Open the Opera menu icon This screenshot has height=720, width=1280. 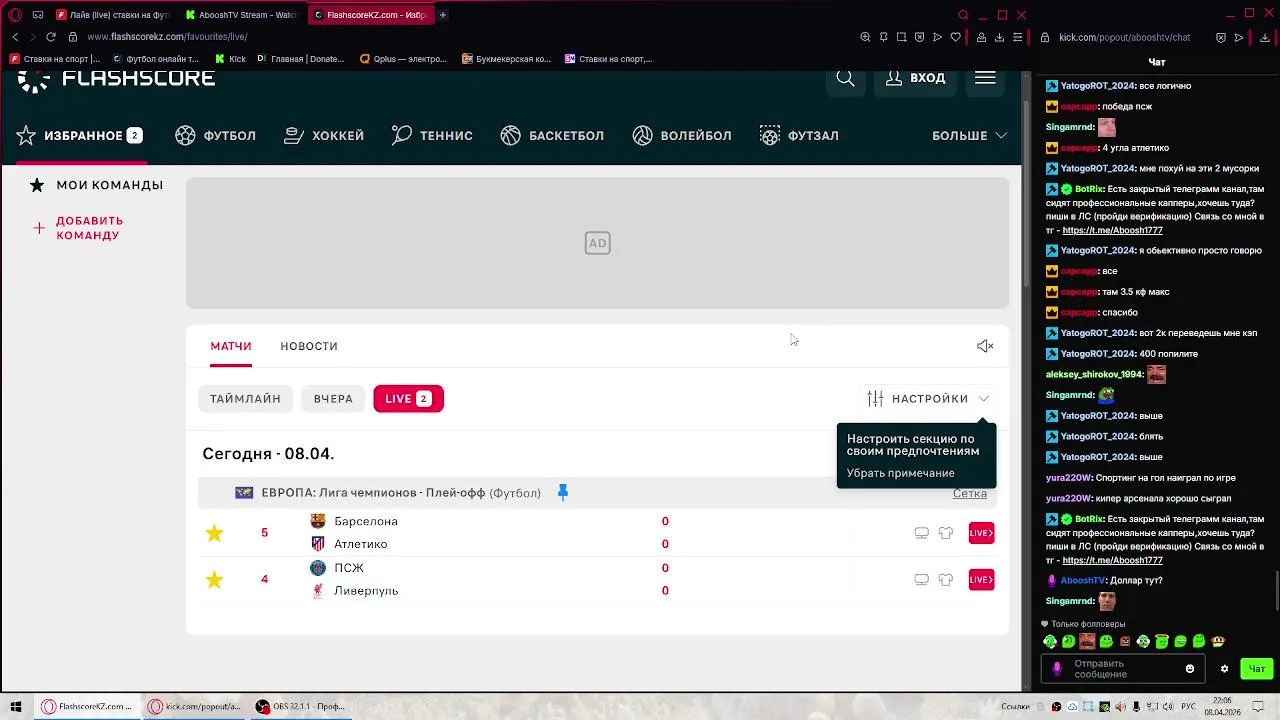click(15, 15)
